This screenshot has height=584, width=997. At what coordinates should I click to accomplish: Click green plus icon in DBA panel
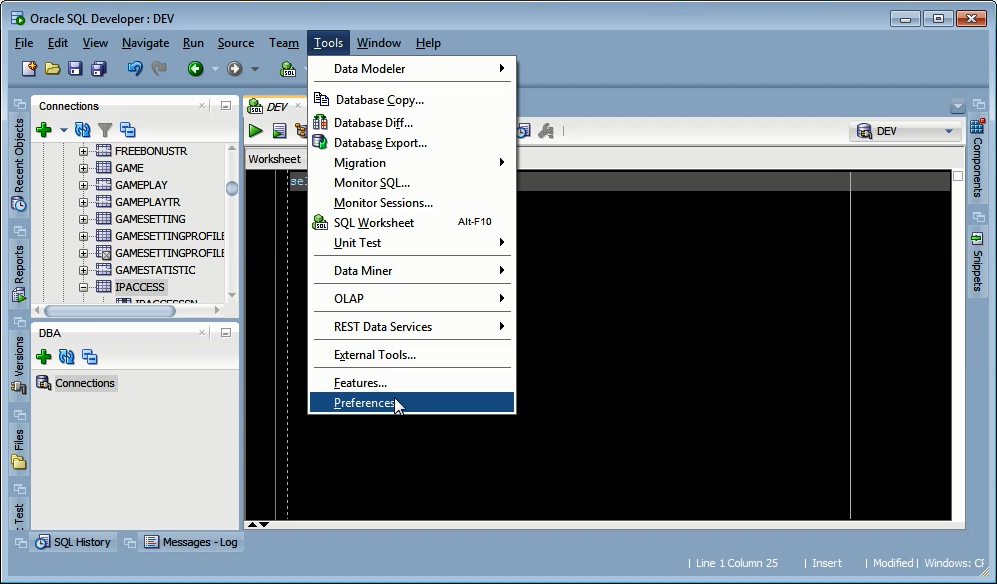pos(44,357)
